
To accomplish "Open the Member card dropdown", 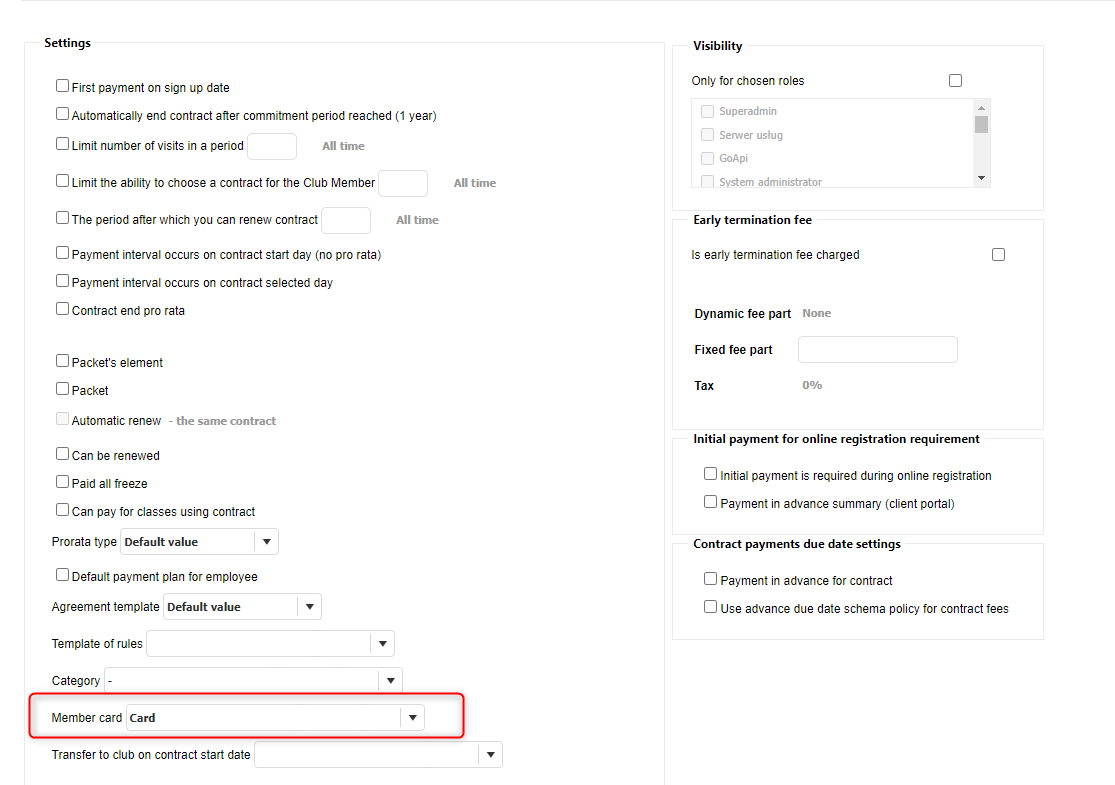I will pyautogui.click(x=412, y=718).
